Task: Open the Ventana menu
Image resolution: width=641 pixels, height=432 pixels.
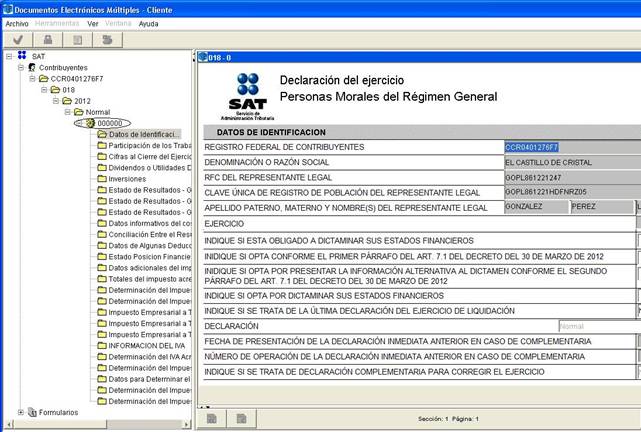Action: click(x=118, y=23)
